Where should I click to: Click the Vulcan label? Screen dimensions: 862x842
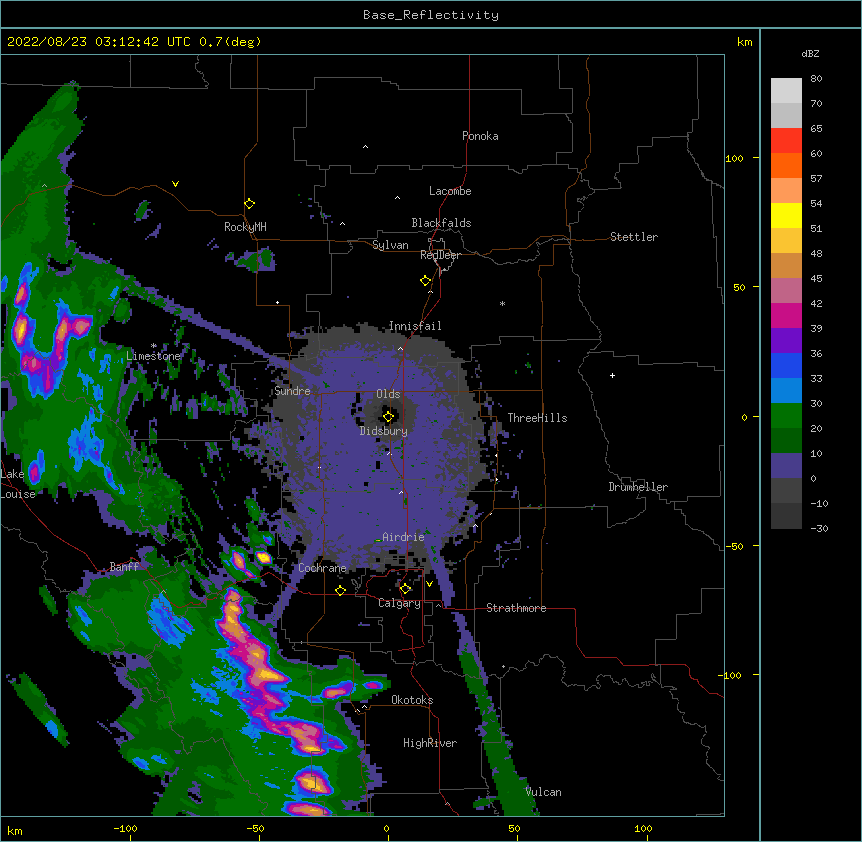[x=543, y=792]
